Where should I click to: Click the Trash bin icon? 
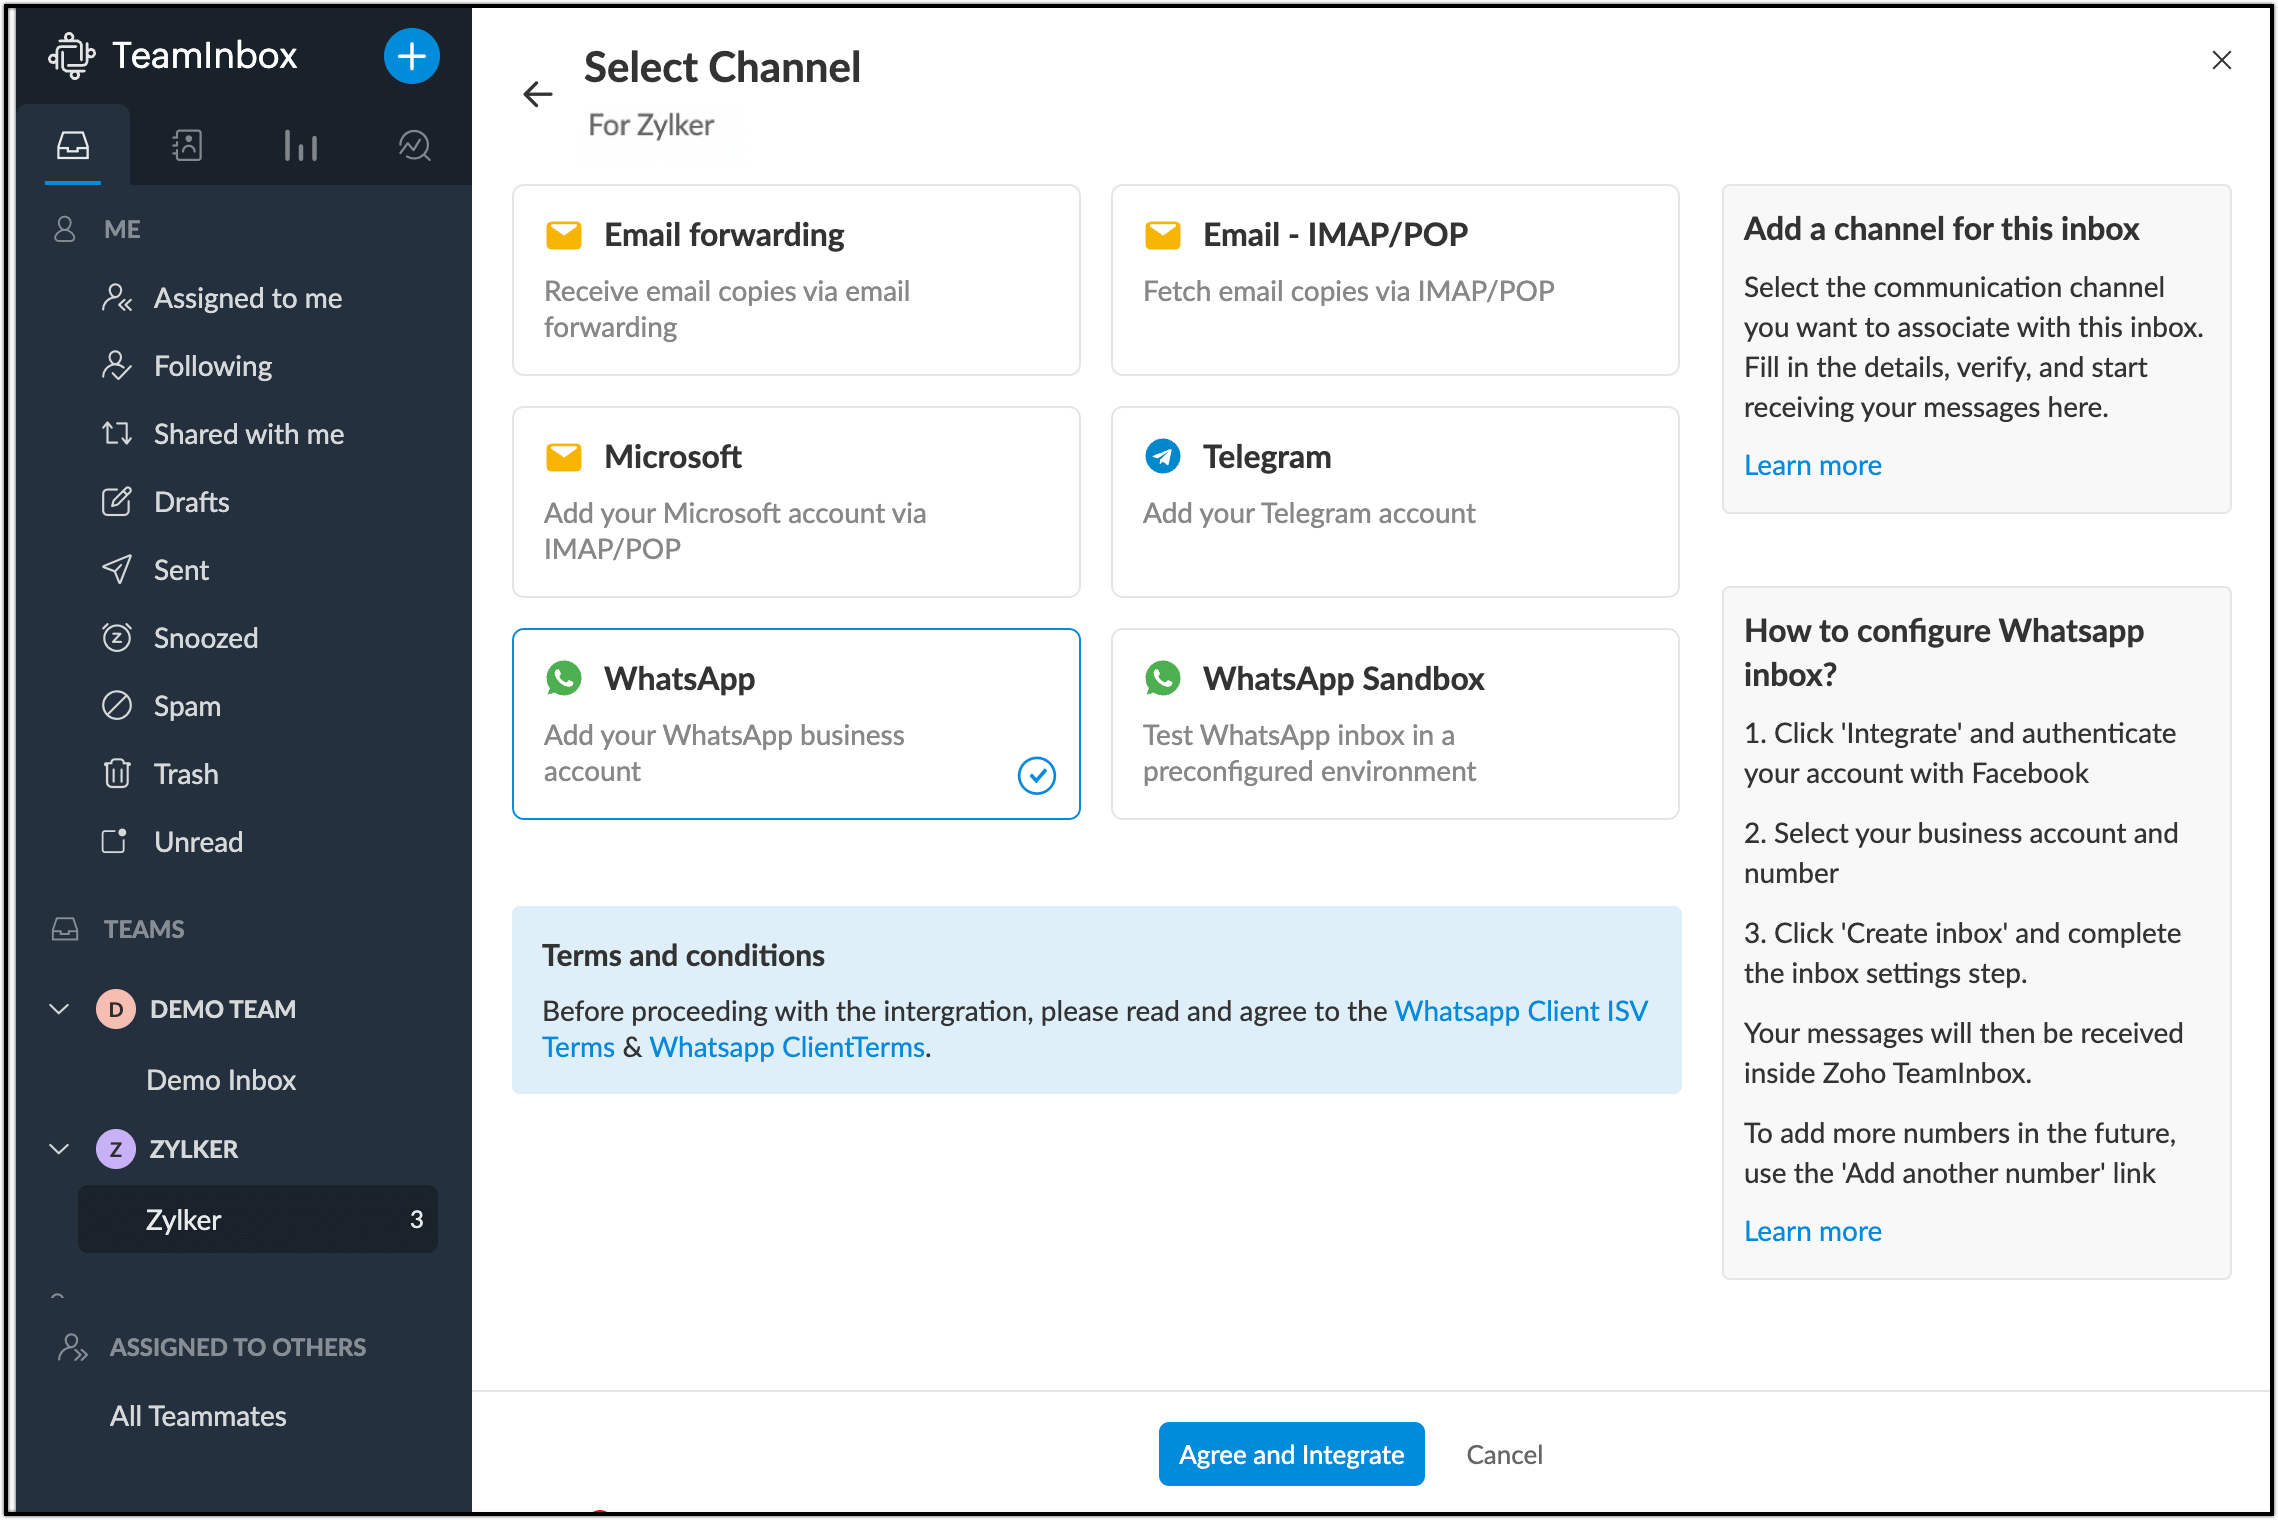117,774
